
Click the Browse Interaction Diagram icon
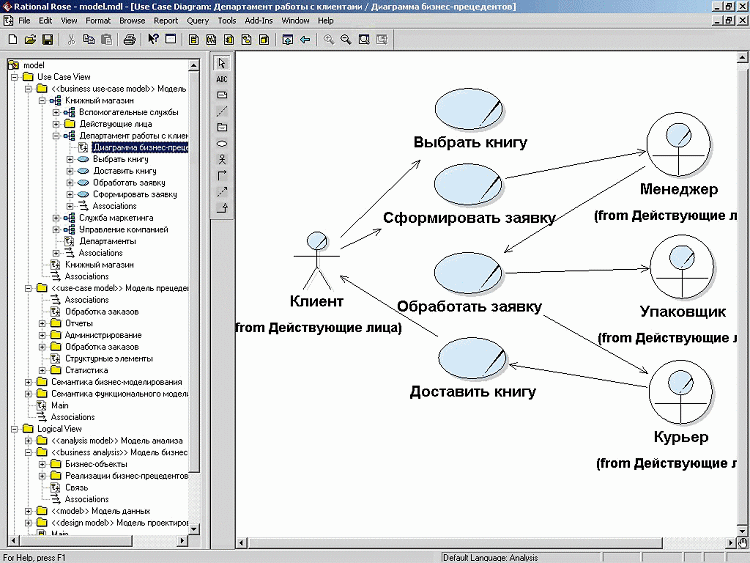pyautogui.click(x=211, y=40)
